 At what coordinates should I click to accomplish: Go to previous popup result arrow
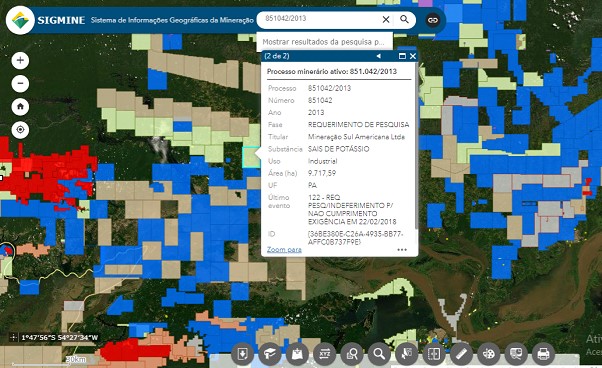[379, 56]
